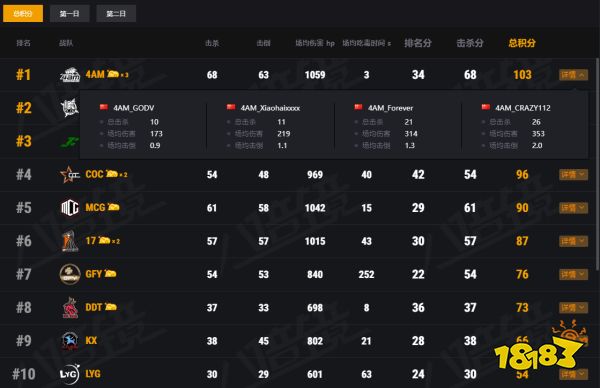Click chicken dinner icon next to 4AM
The image size is (600, 388).
click(113, 74)
